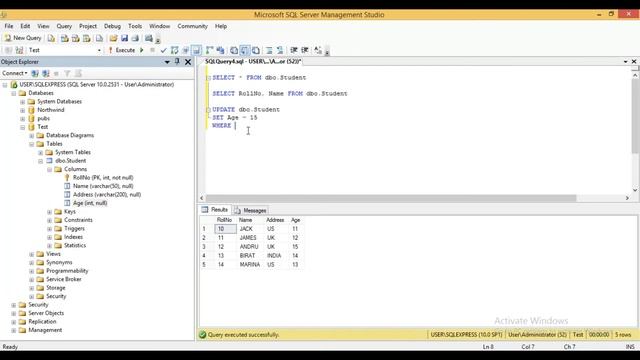Close the SQLQuery4.sql document tab

tap(634, 61)
